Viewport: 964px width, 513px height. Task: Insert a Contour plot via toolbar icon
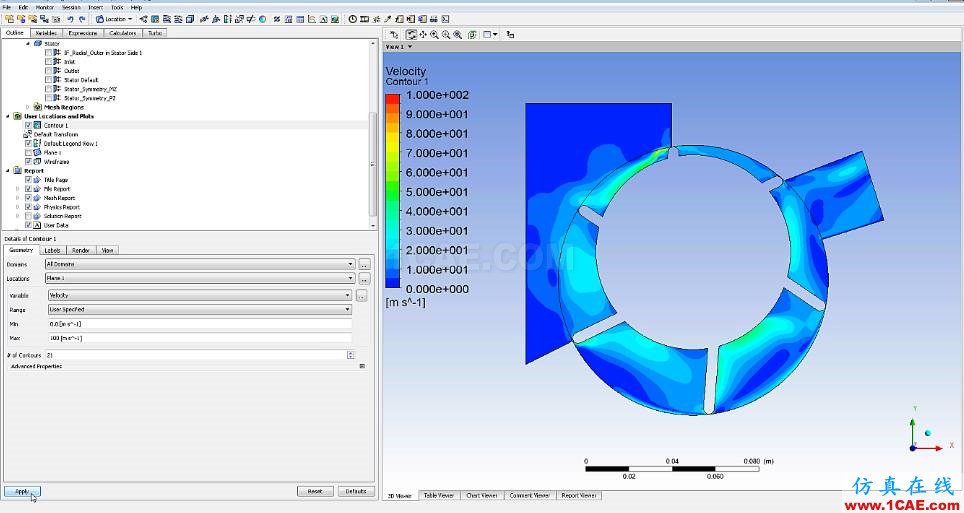(155, 19)
